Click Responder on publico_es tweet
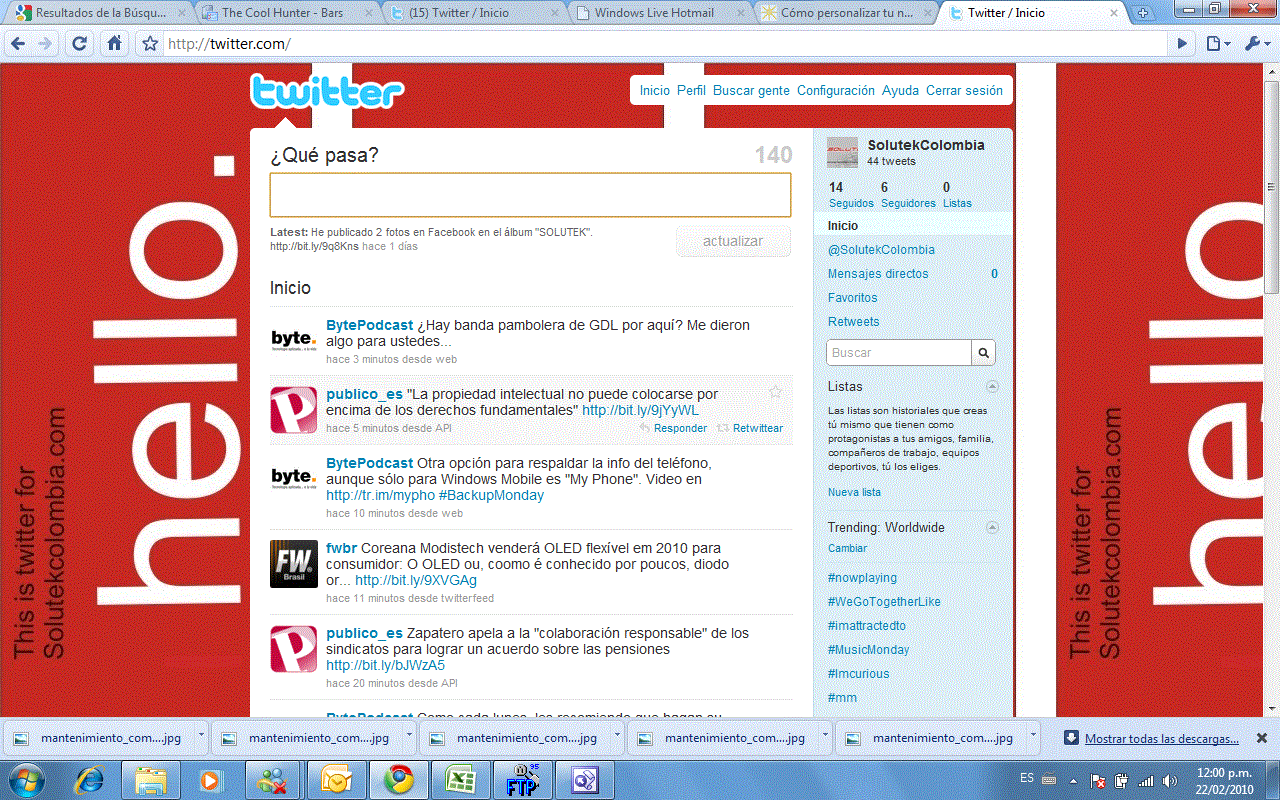Image resolution: width=1280 pixels, height=800 pixels. 673,428
